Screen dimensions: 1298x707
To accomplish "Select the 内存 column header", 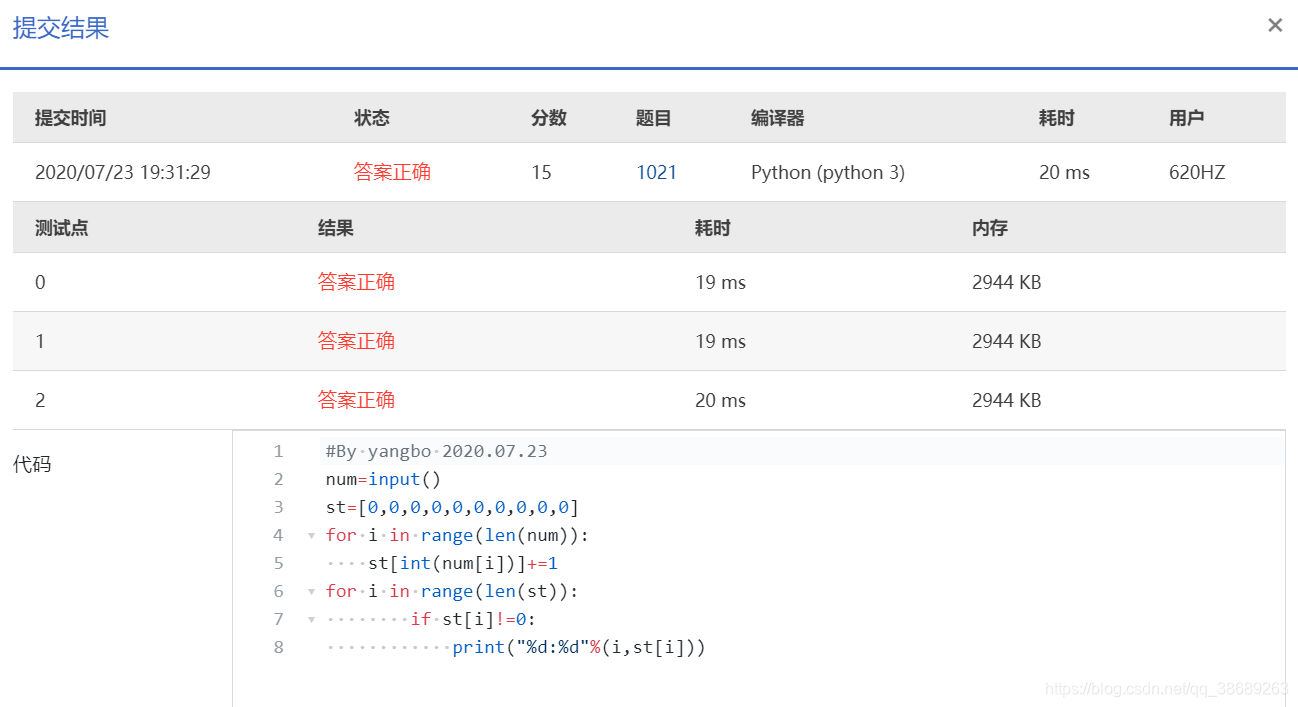I will 989,228.
